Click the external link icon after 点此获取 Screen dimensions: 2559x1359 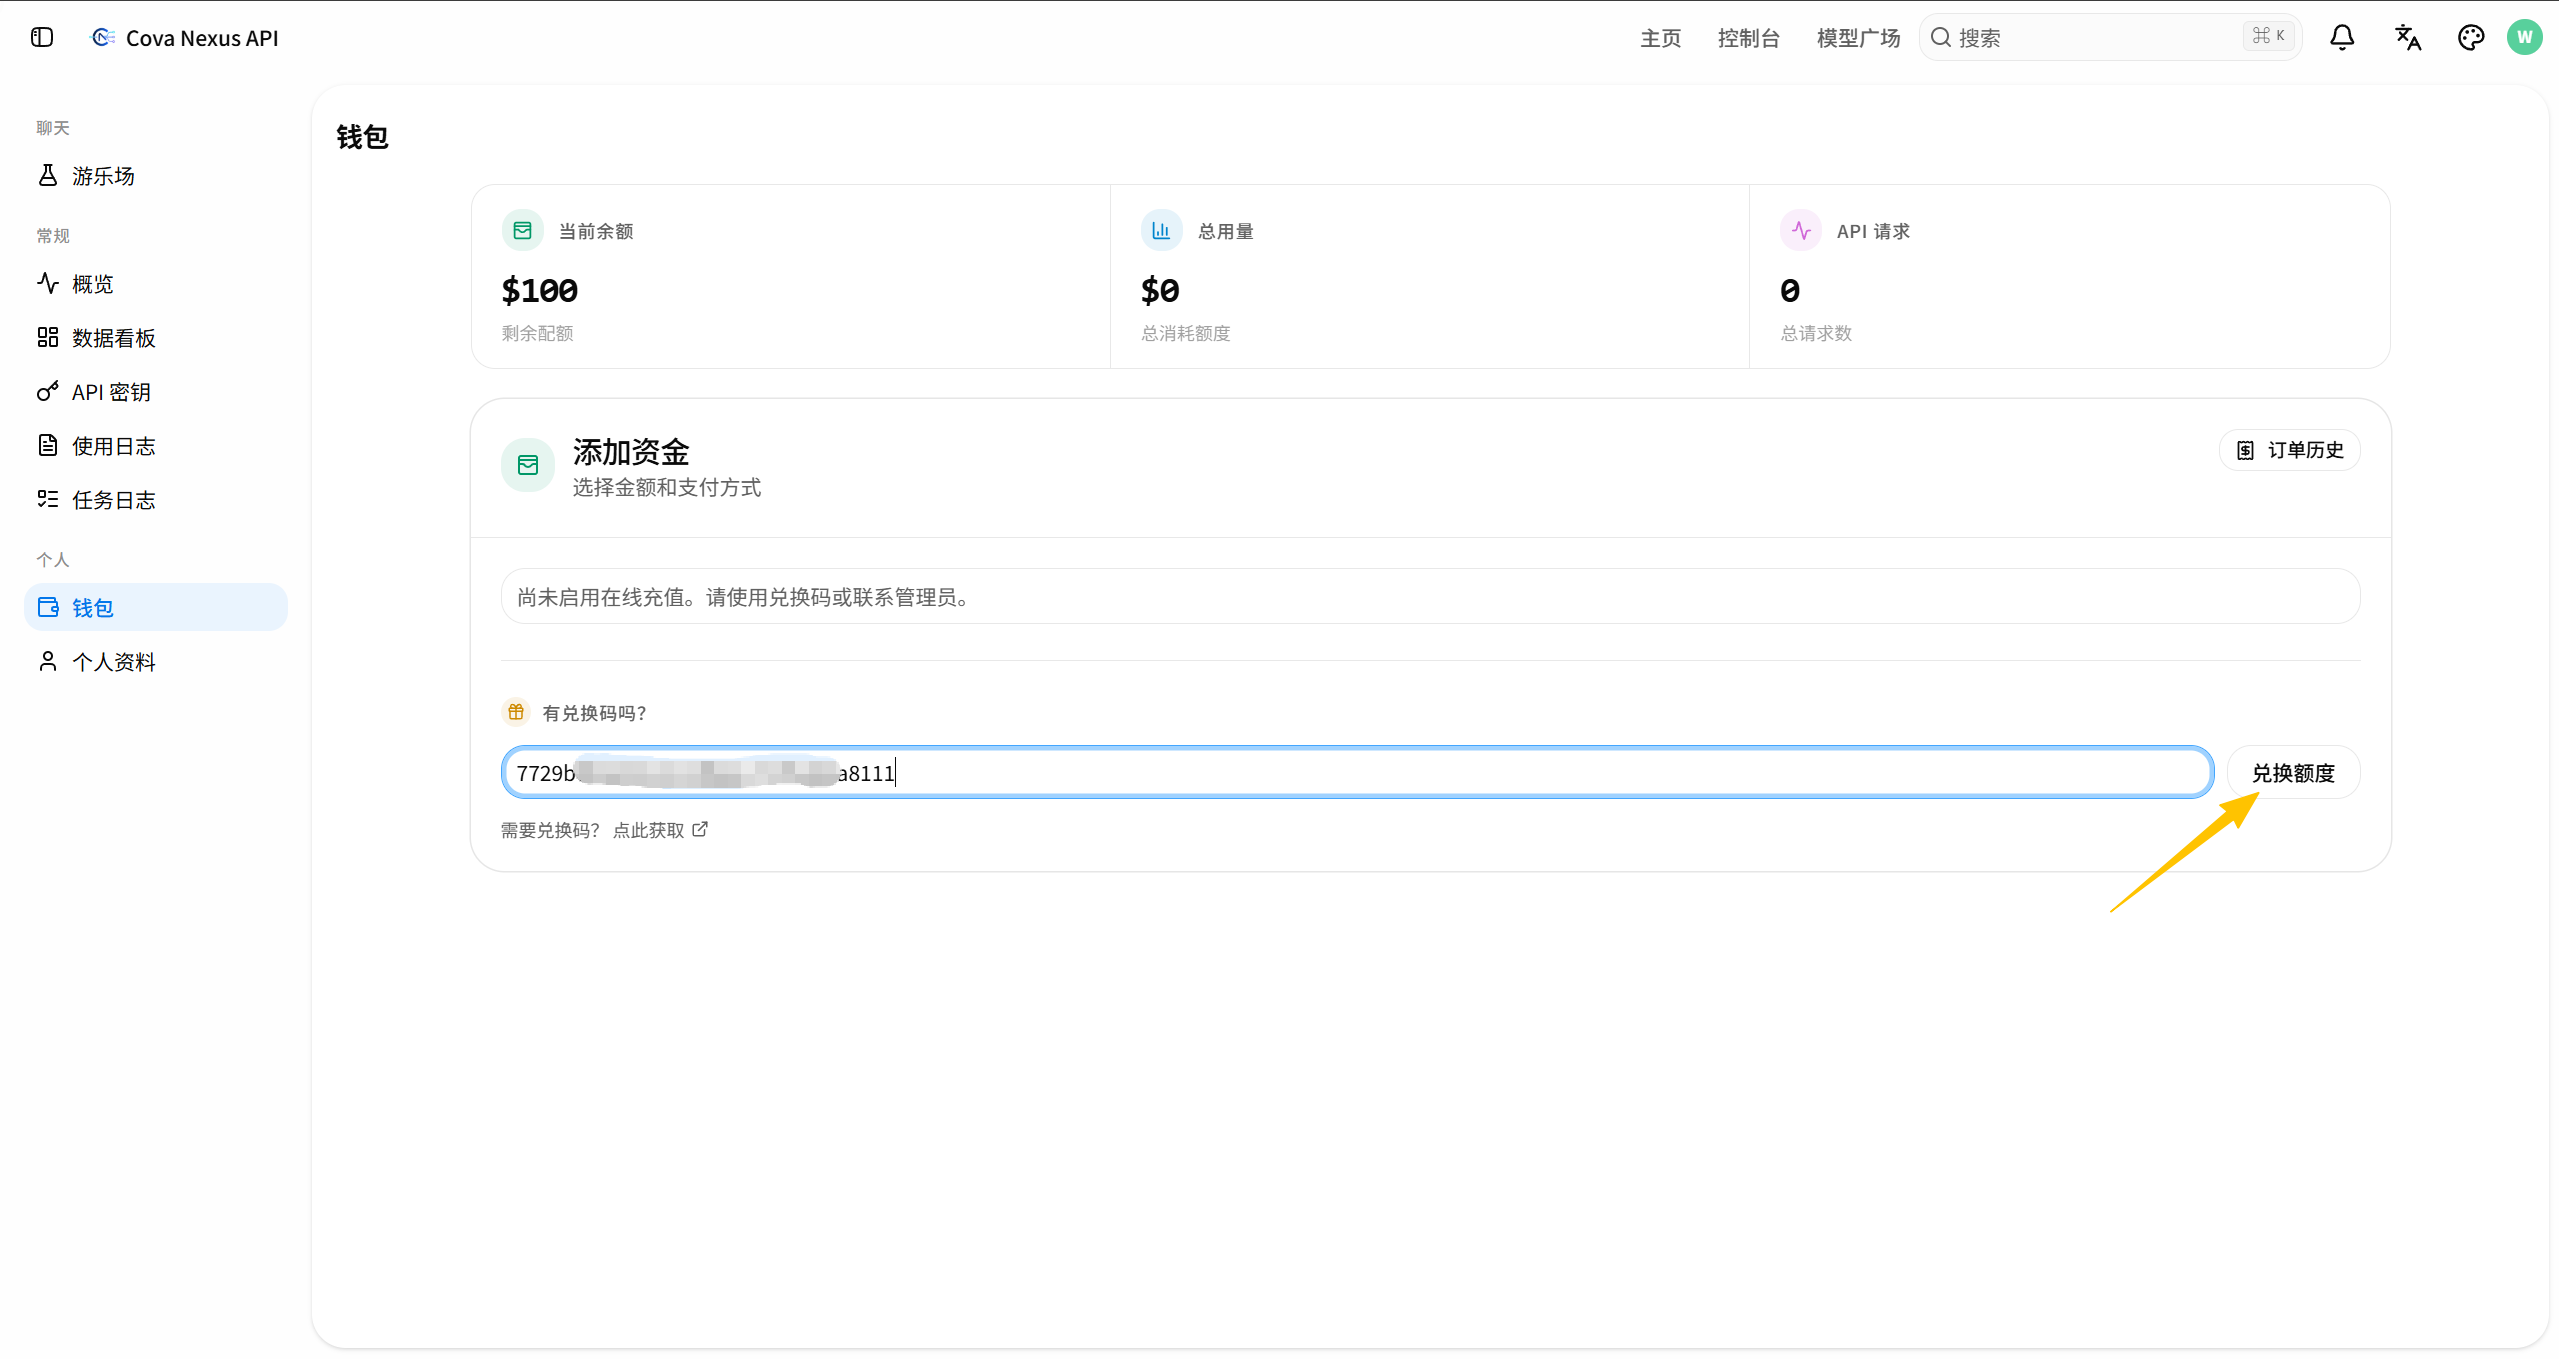700,829
